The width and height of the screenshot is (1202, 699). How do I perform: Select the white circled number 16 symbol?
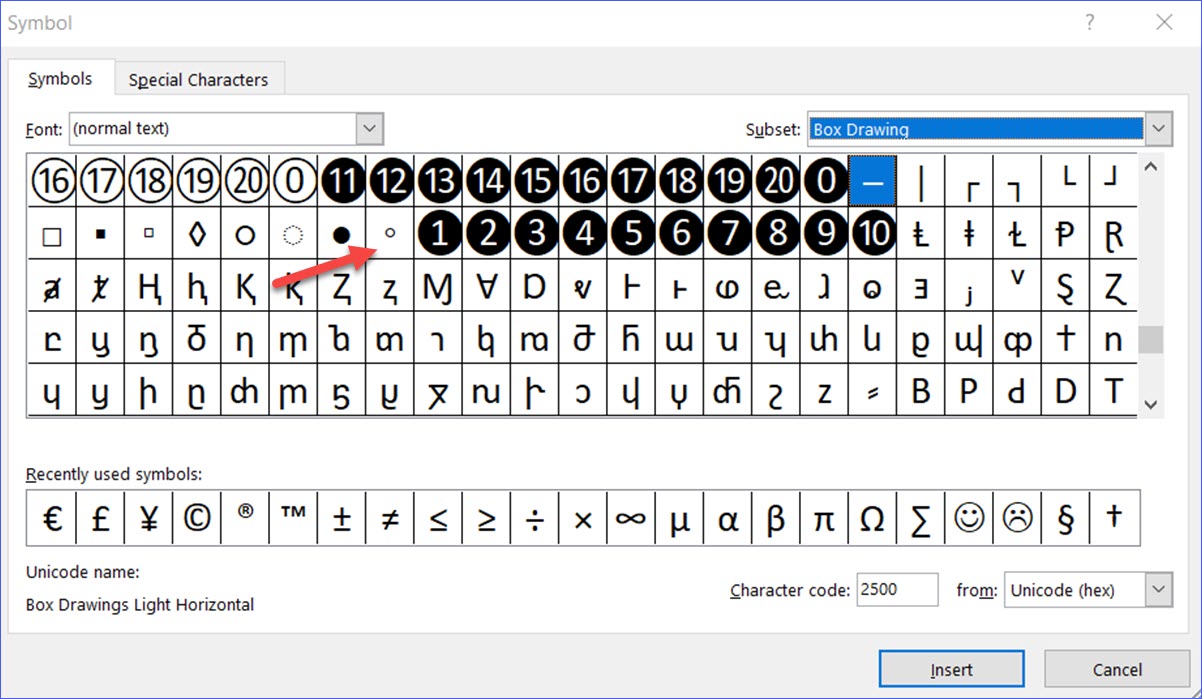click(x=52, y=181)
